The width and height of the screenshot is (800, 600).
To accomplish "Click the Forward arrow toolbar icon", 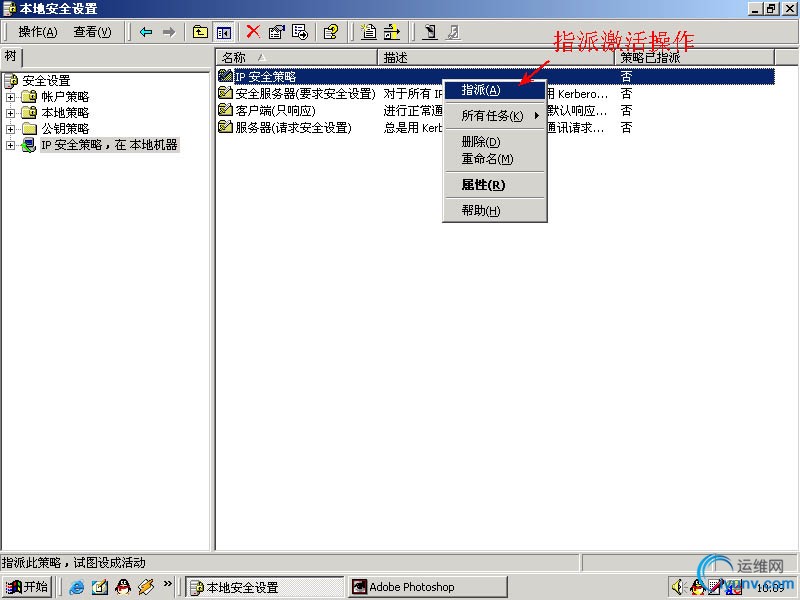I will (x=169, y=33).
